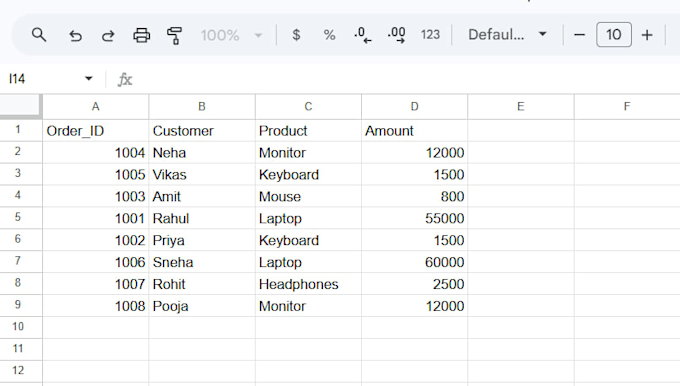Click the Amount header cell
This screenshot has height=386, width=680.
415,131
